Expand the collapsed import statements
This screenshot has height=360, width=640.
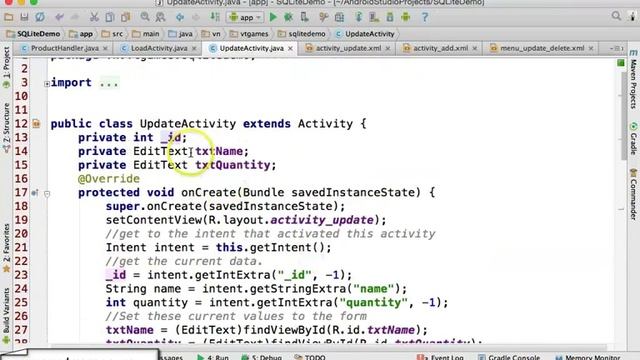(47, 84)
